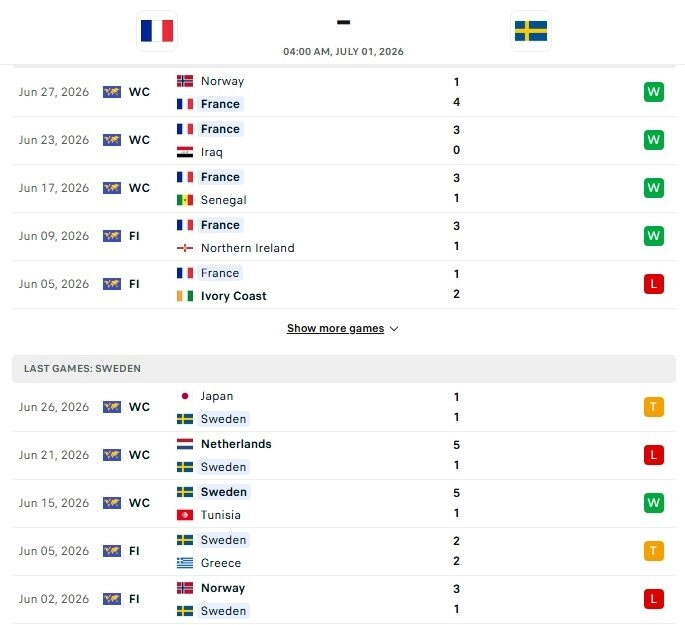Expand Show more games

336,328
